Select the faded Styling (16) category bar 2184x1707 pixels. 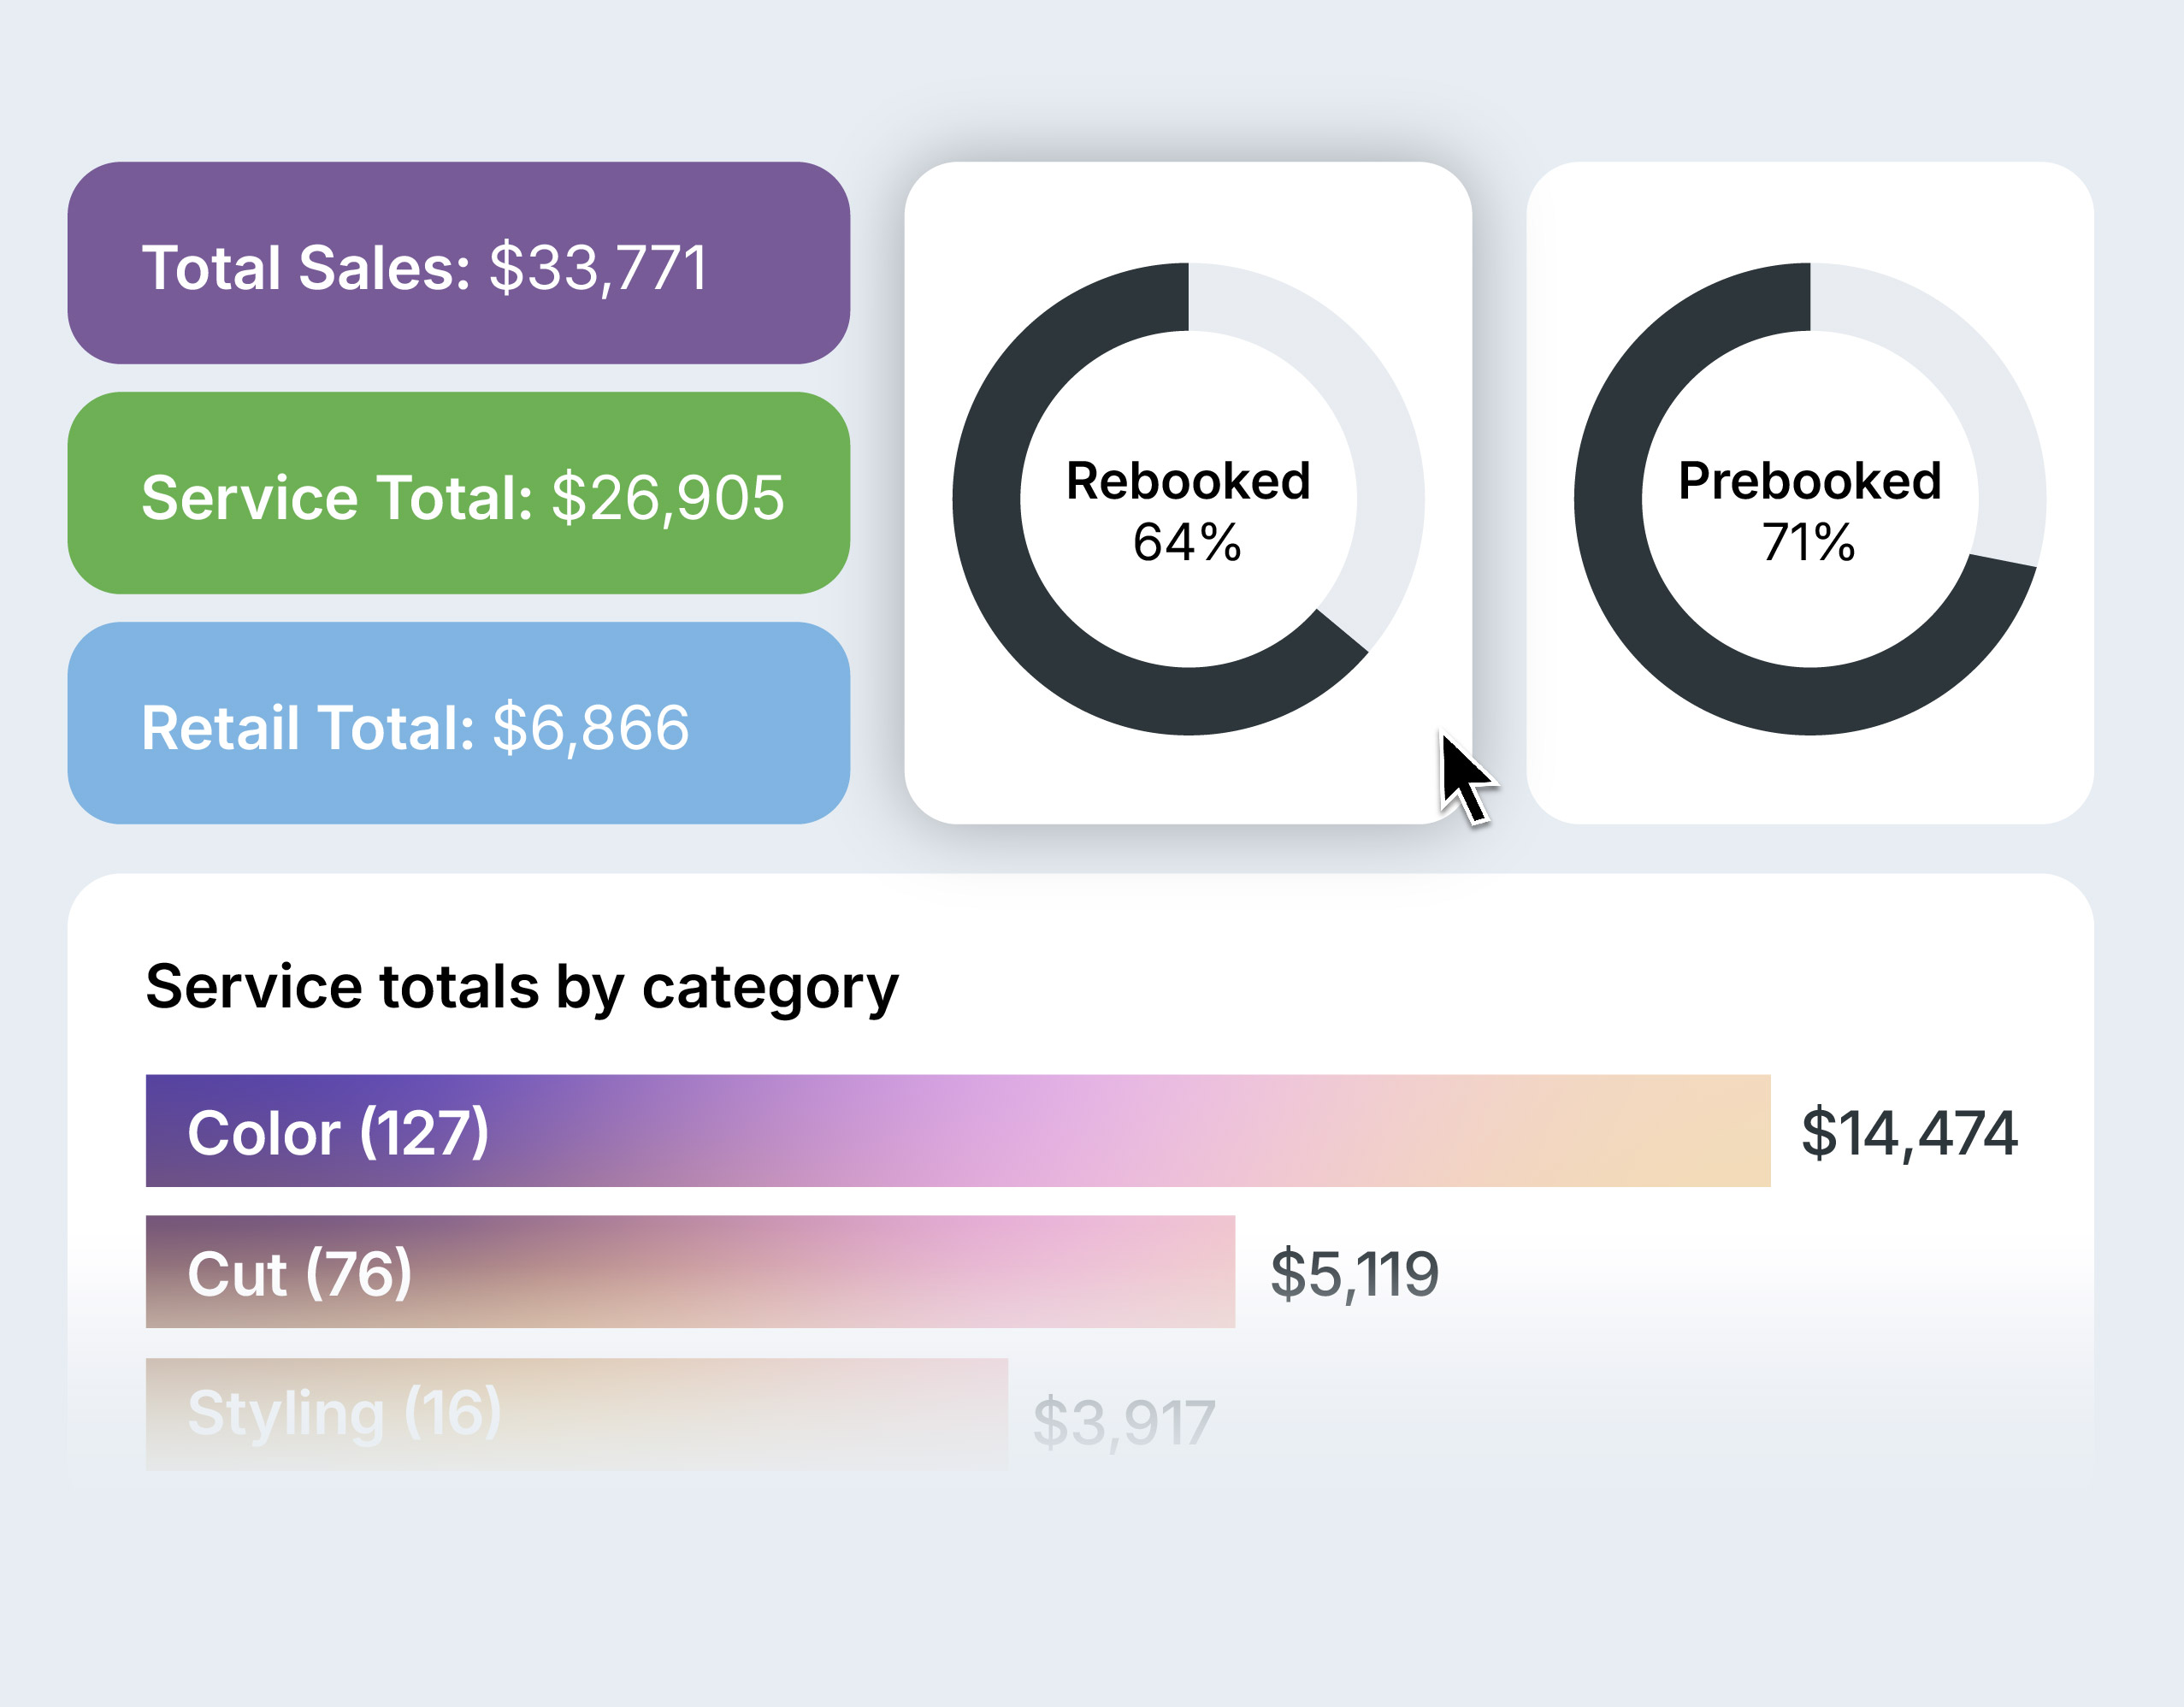coord(576,1413)
